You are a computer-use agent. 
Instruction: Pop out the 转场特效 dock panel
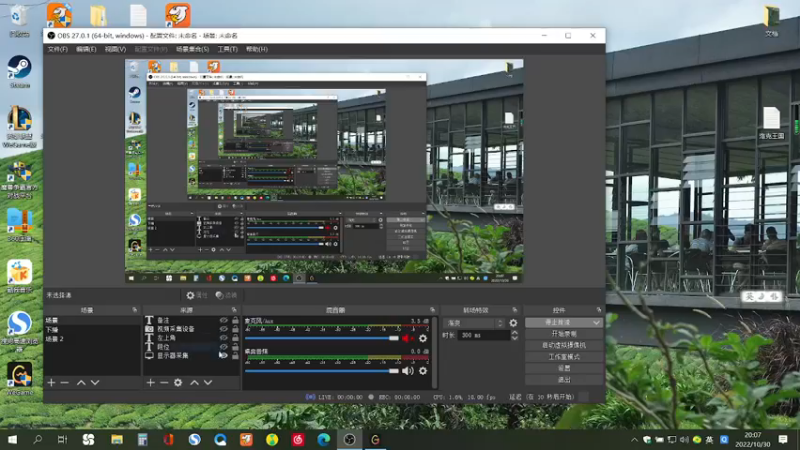pos(514,310)
